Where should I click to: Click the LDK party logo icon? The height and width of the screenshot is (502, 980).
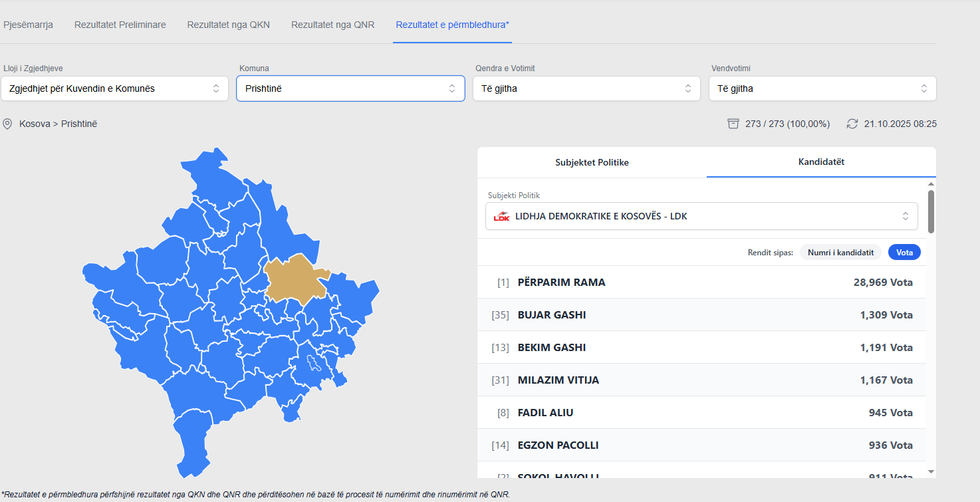pos(502,216)
